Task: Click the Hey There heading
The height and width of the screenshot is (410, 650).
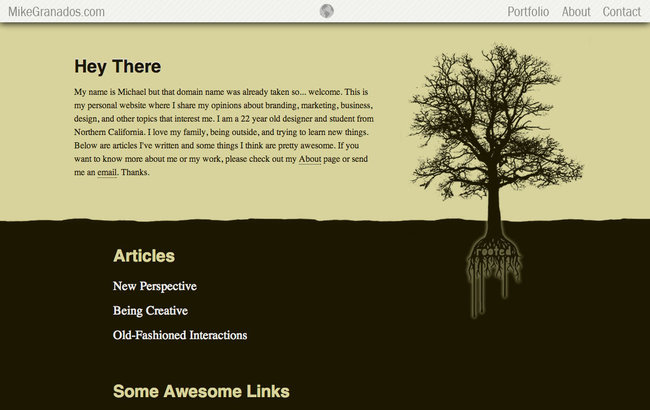Action: click(117, 67)
